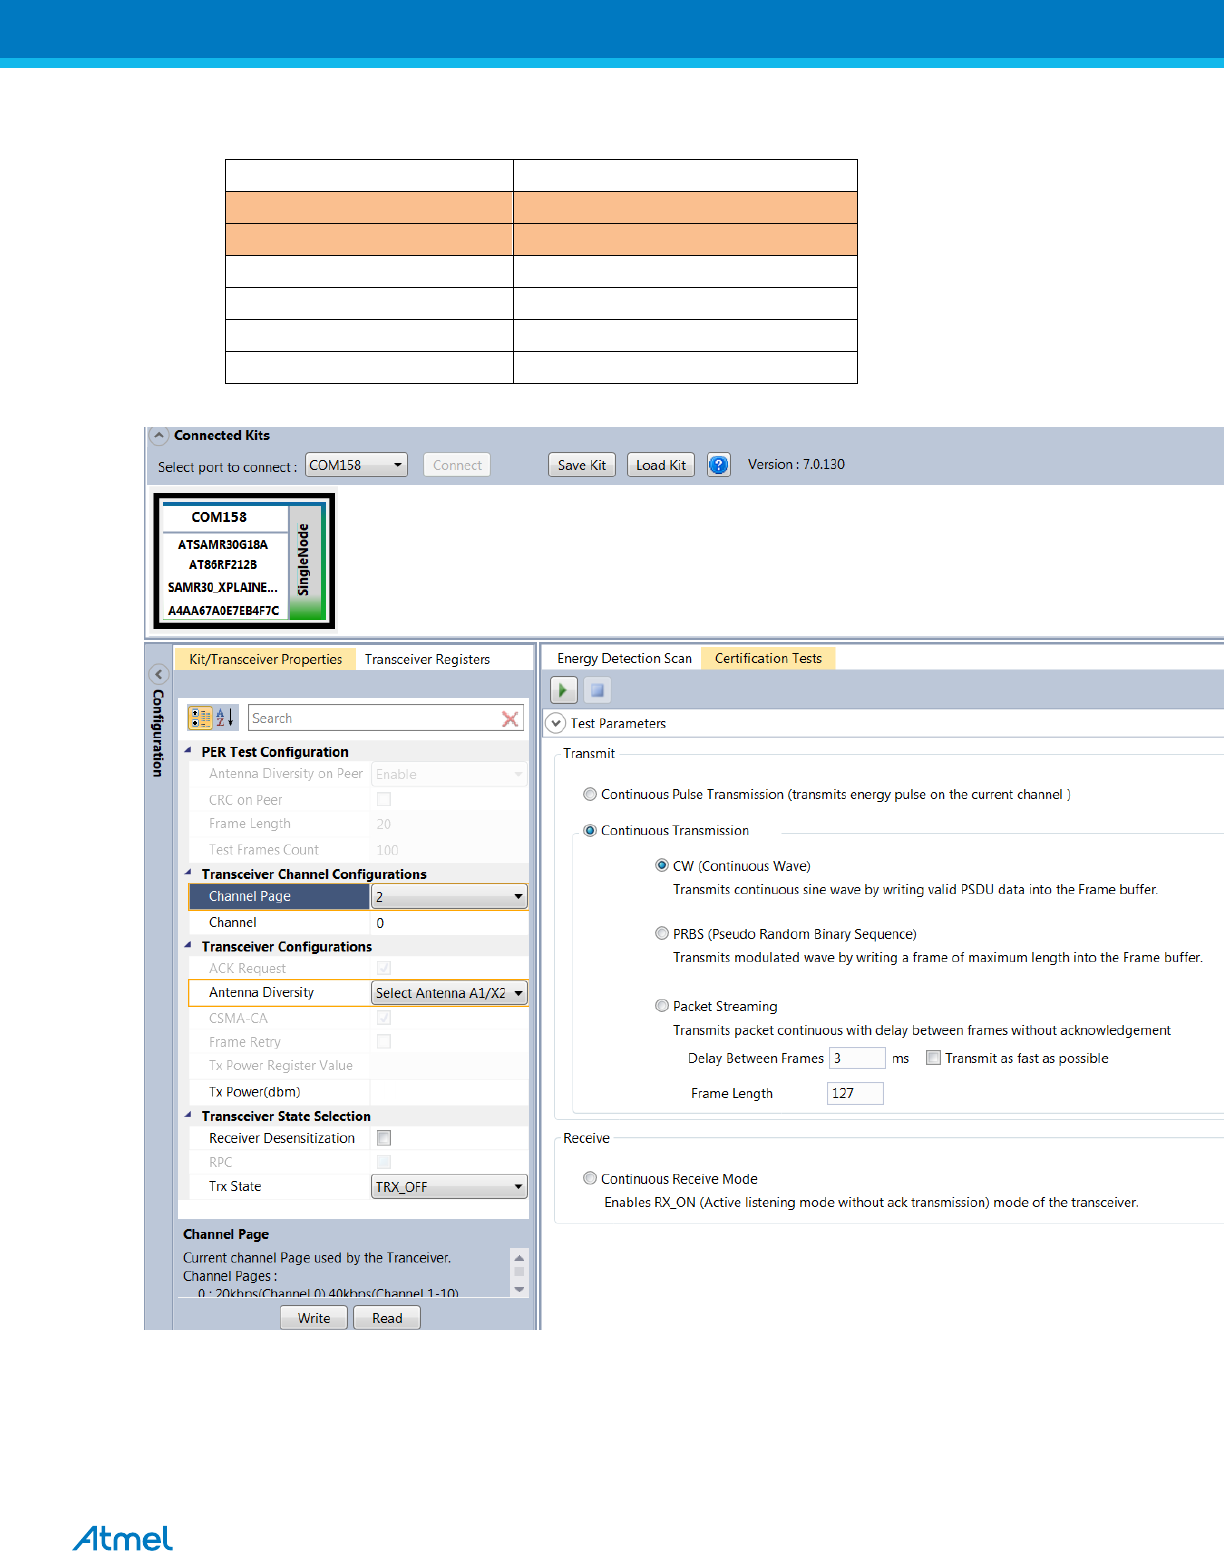Click Frame Length input showing 127
This screenshot has height=1551, width=1224.
coord(855,1093)
